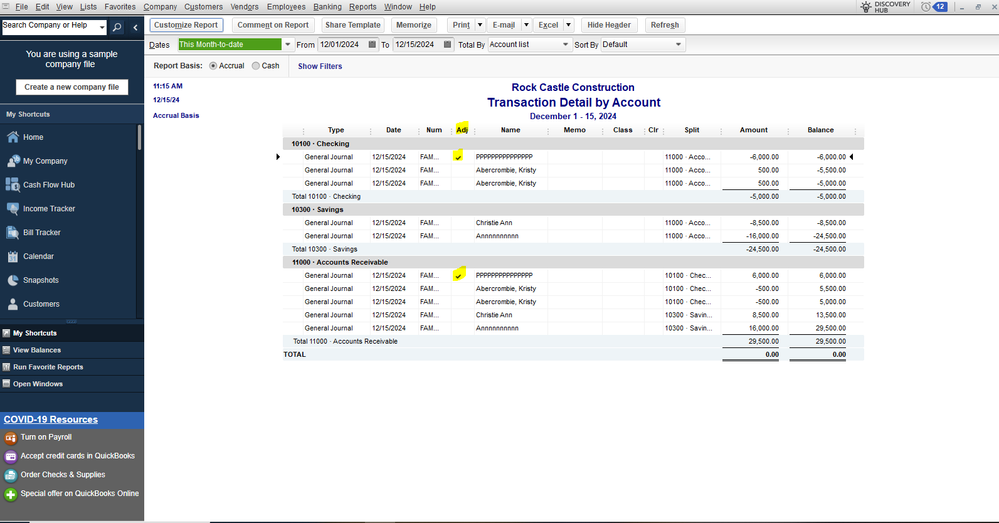Click Christie Ann name in Savings
The height and width of the screenshot is (523, 999).
click(x=494, y=223)
